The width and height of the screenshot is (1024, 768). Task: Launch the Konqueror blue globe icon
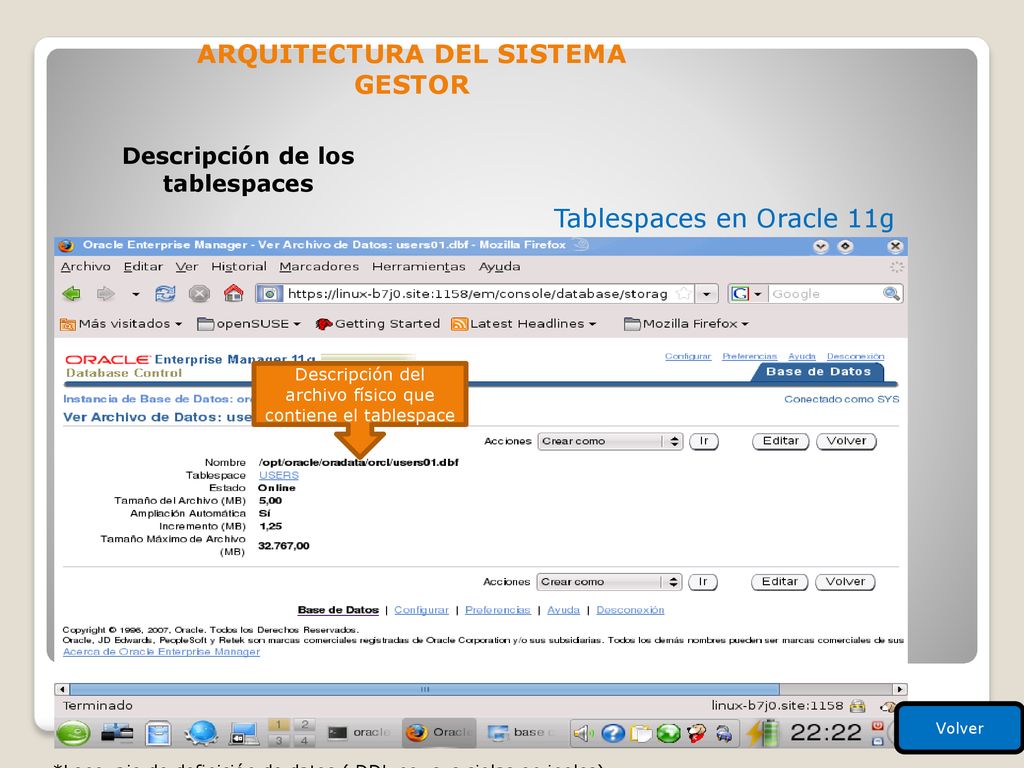201,733
